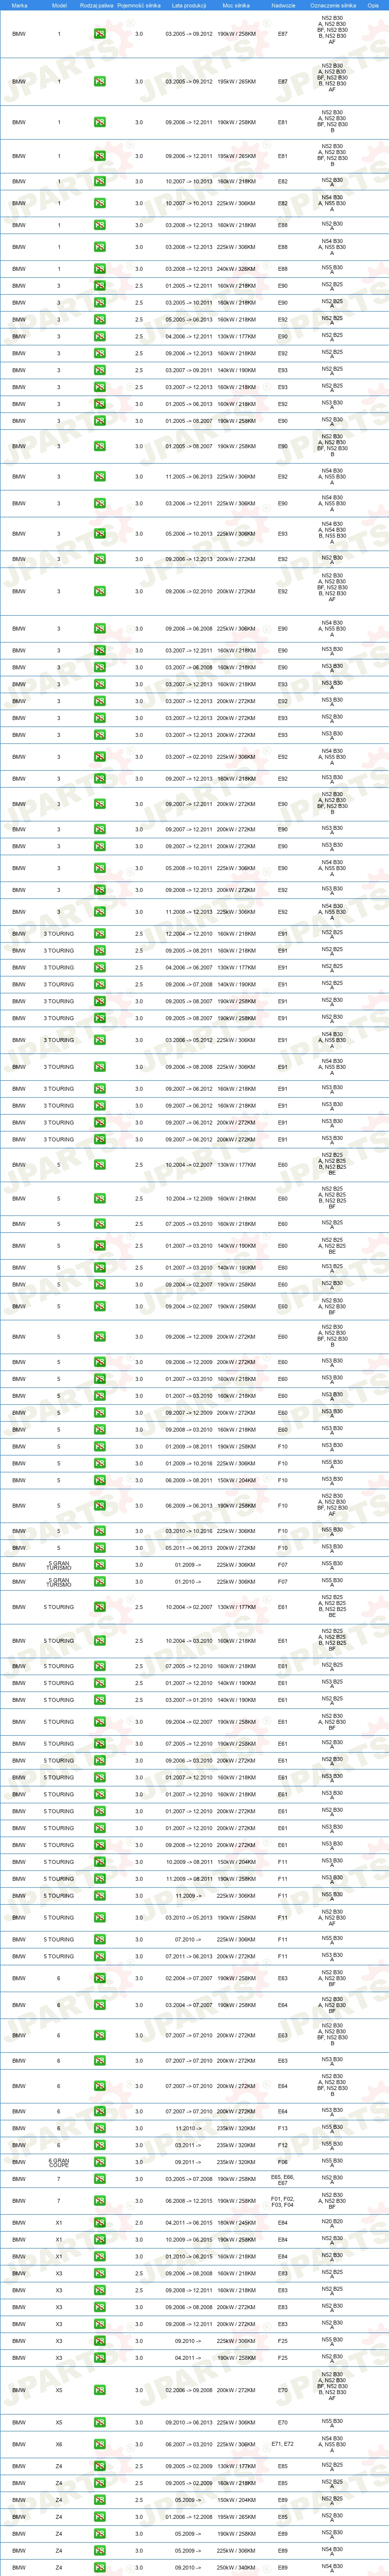Click the fuel icon in the Z4 2.5 130kW / 177KM row
Screen dimensions: 389x2576
[x=100, y=2465]
